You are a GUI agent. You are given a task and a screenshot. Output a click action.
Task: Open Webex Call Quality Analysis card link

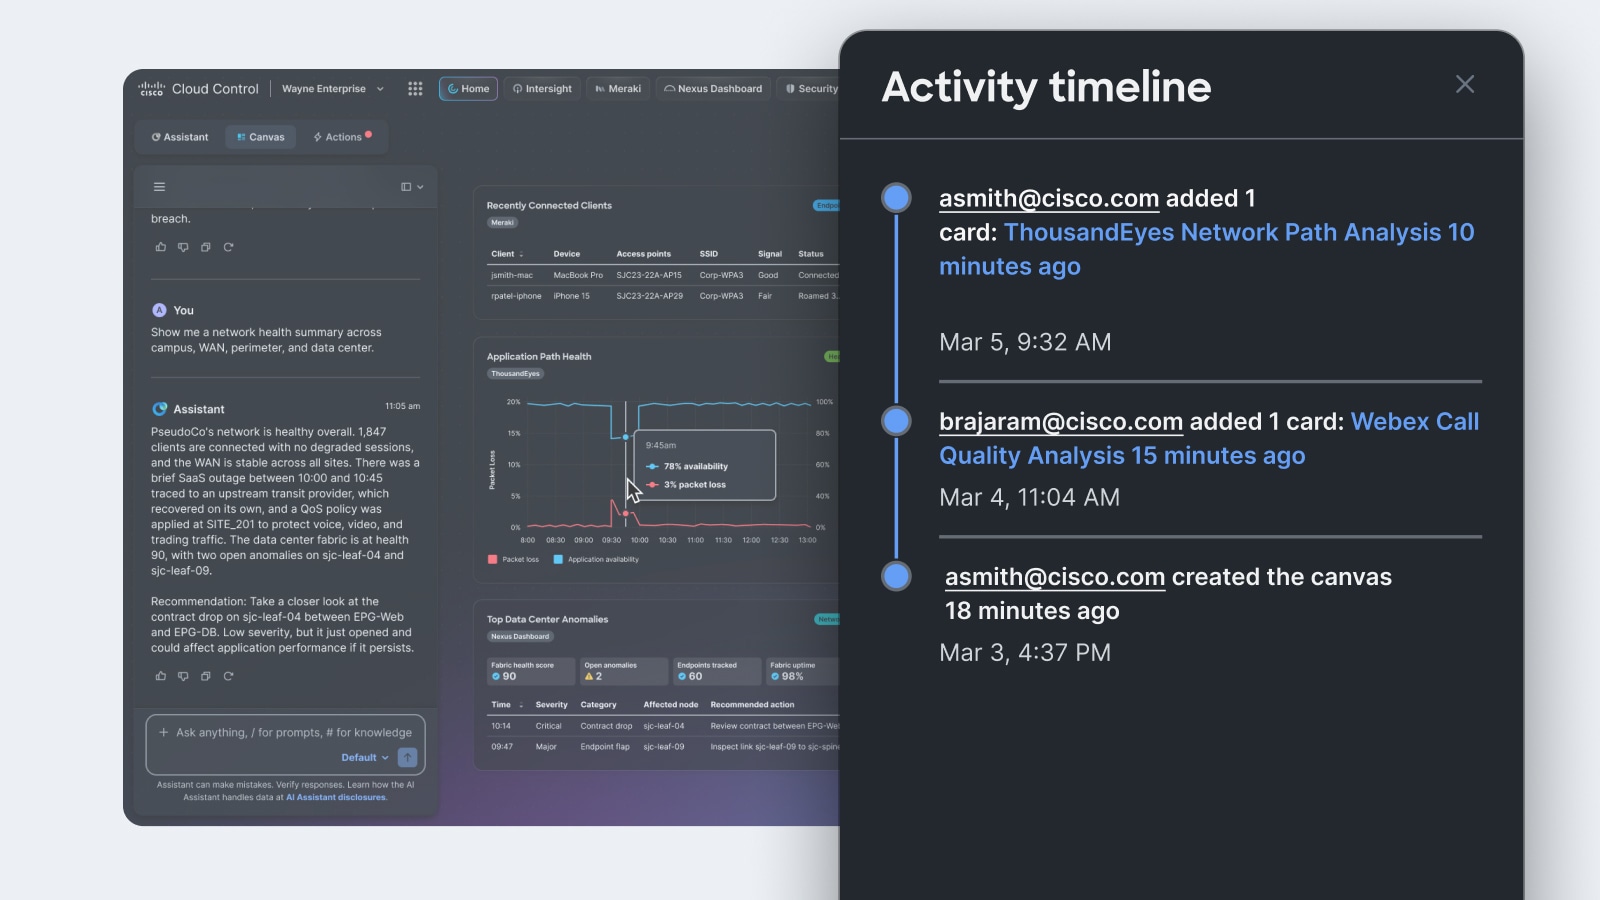tap(1209, 438)
